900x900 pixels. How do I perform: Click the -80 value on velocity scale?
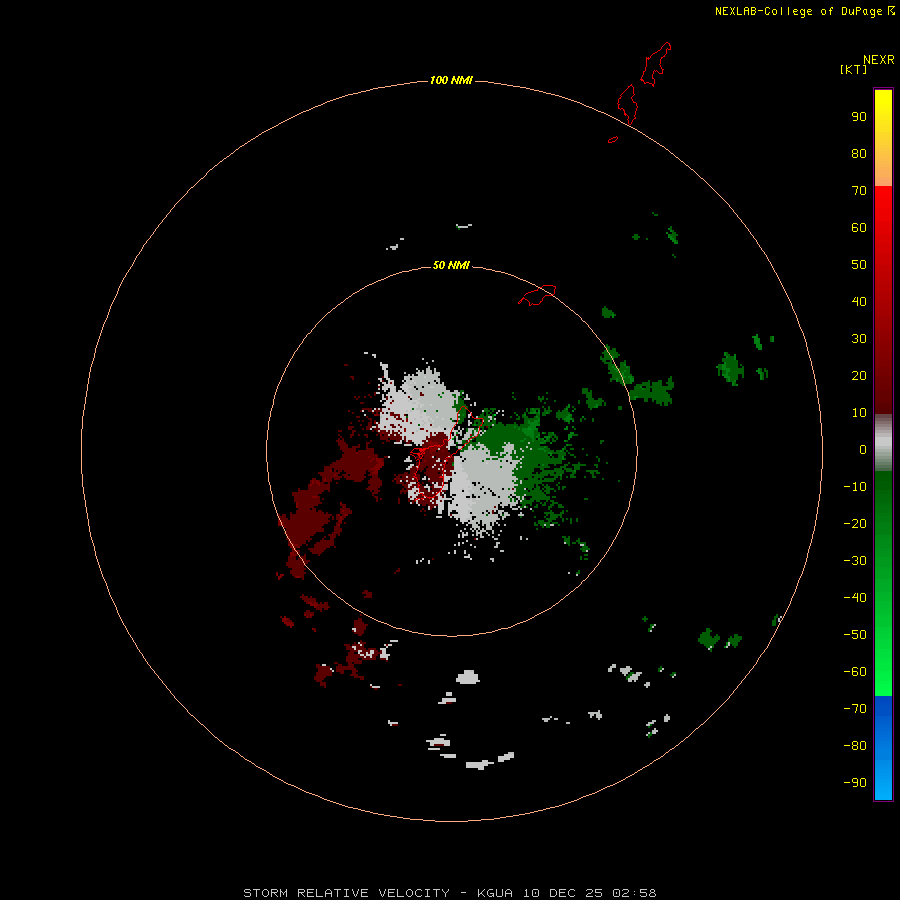pyautogui.click(x=855, y=746)
